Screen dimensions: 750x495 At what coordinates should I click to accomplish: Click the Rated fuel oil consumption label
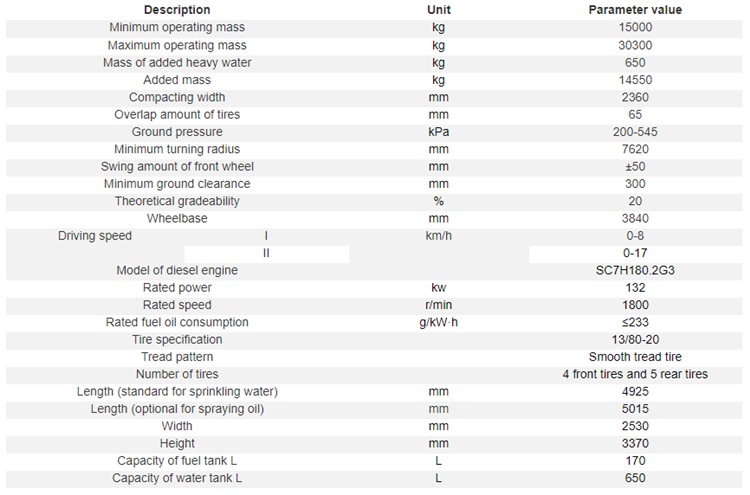[177, 322]
